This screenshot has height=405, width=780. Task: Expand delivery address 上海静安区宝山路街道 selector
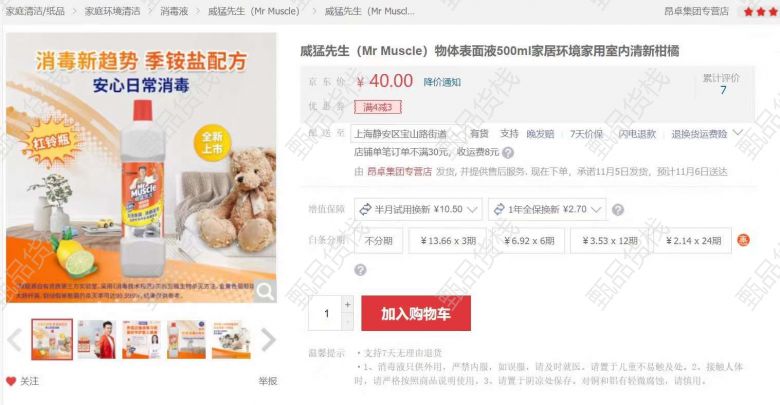coord(407,134)
